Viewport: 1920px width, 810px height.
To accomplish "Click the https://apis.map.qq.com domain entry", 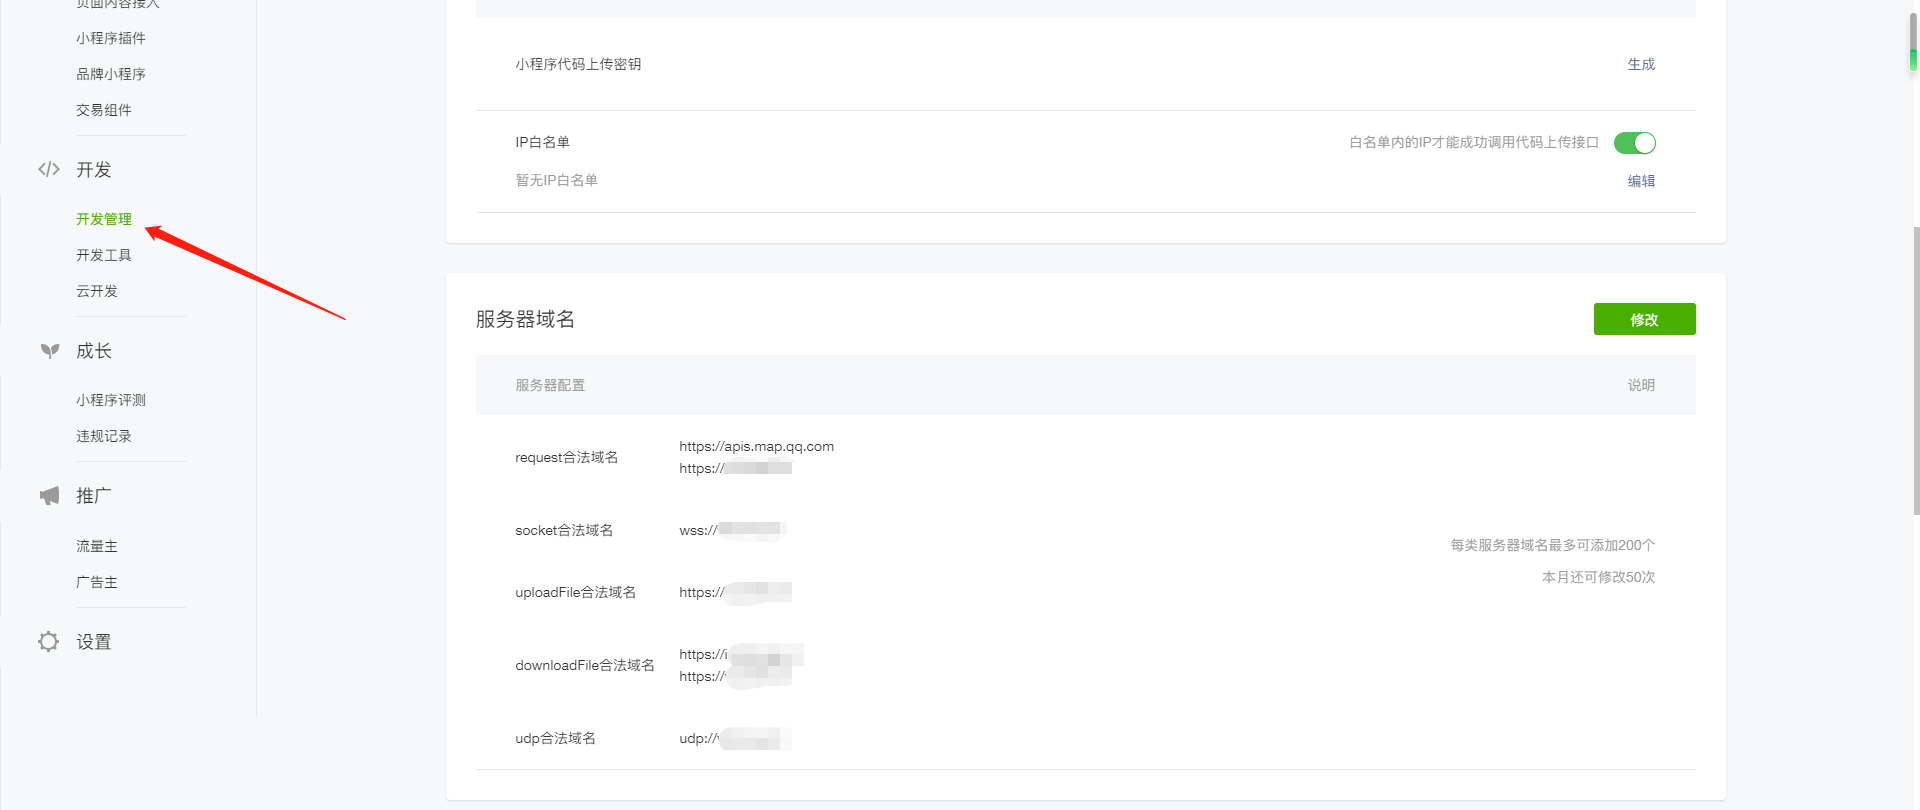I will click(756, 447).
